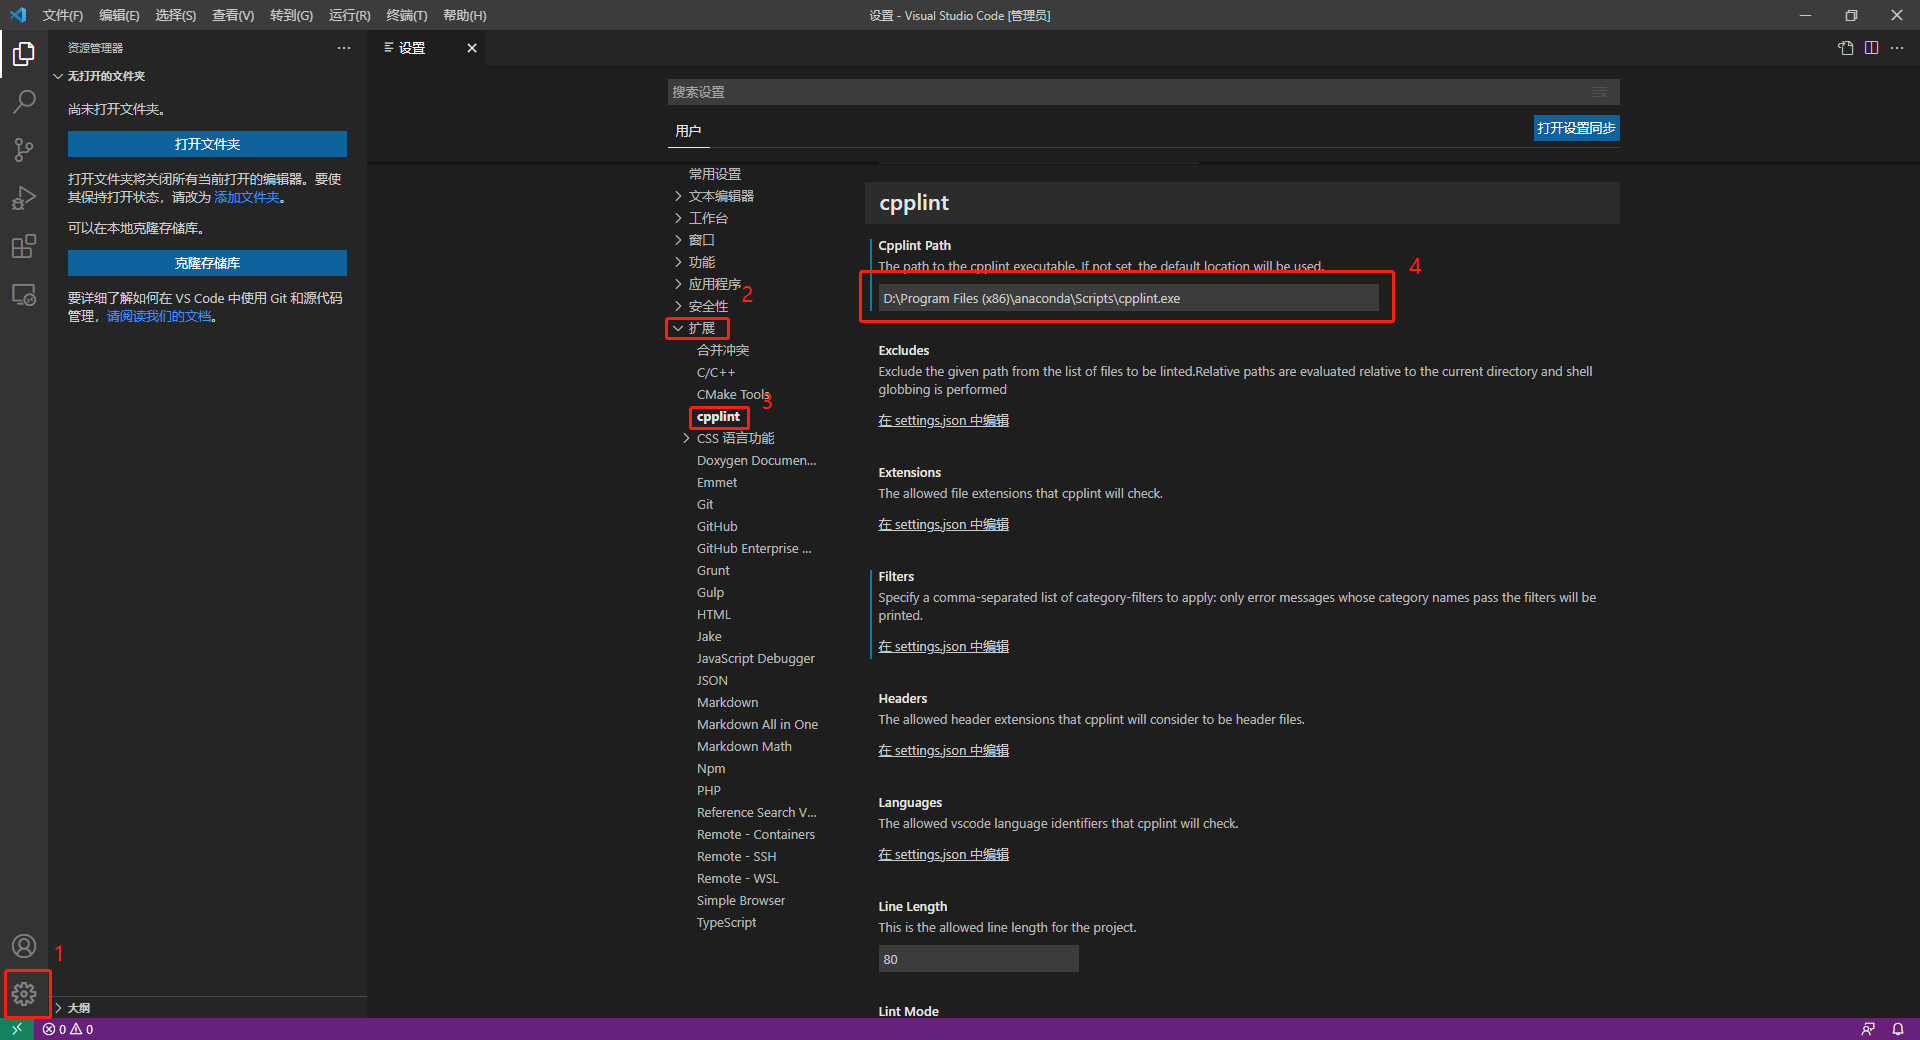Expand the 工作台 settings category
Viewport: 1920px width, 1040px height.
[x=678, y=218]
